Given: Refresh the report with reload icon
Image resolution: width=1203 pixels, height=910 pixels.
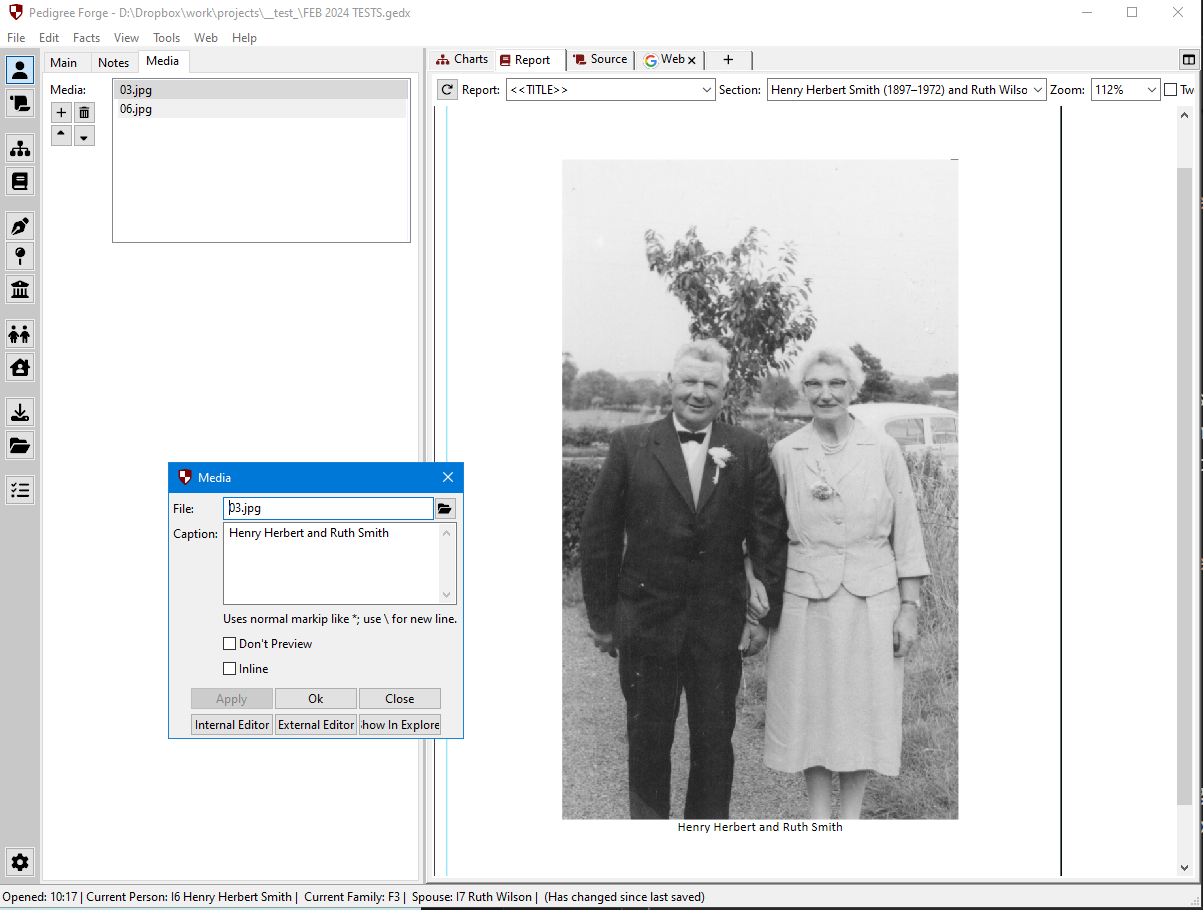Looking at the screenshot, I should click(x=447, y=90).
